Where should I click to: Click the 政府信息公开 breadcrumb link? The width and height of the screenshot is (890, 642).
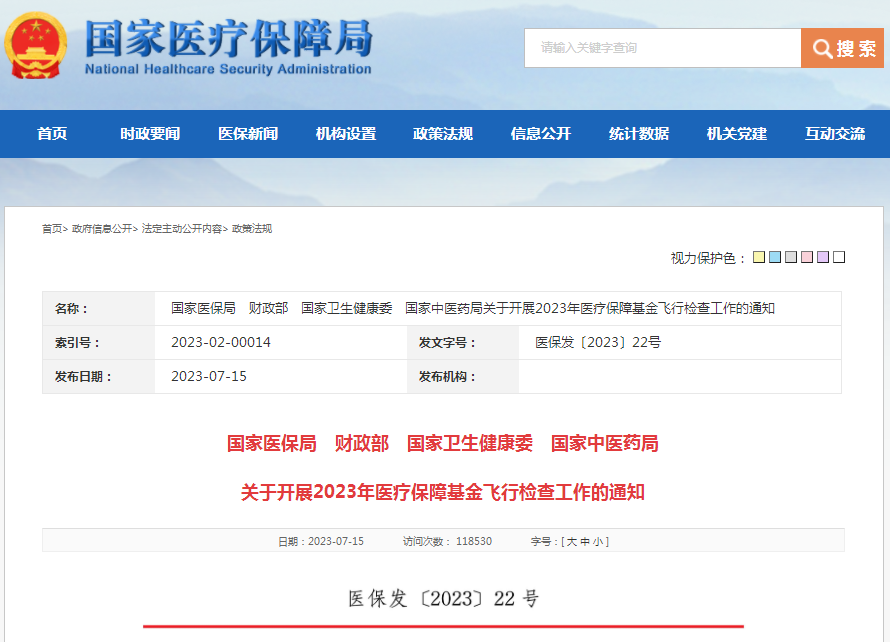(102, 229)
